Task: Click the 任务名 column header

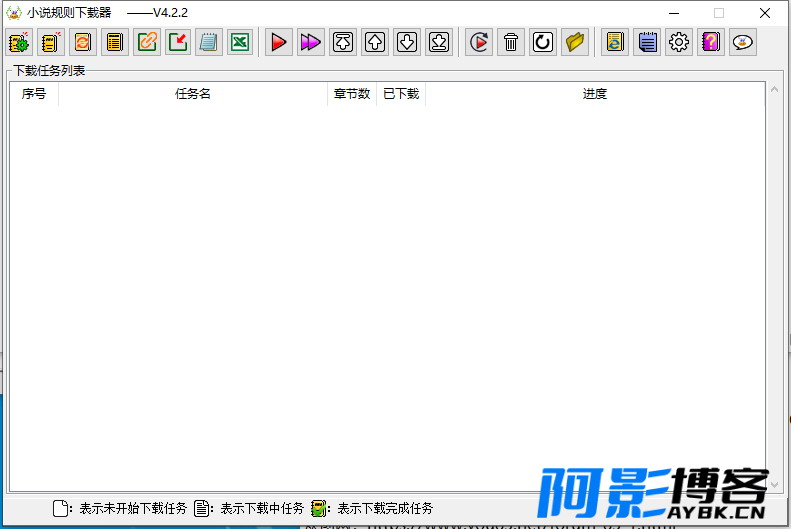Action: tap(193, 94)
